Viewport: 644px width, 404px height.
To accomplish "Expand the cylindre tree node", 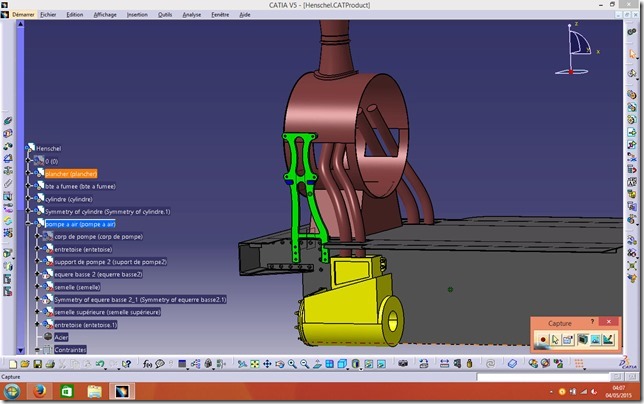I will 28,199.
